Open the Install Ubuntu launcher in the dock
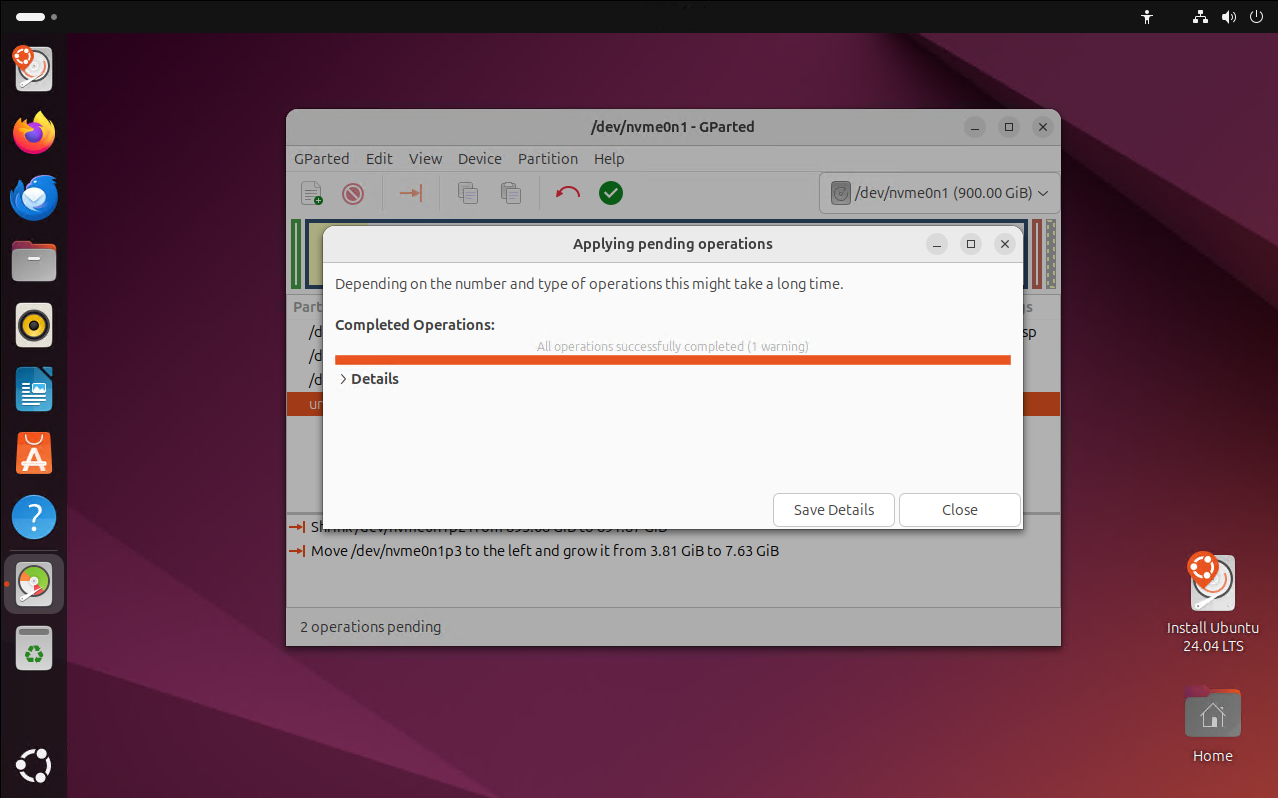The width and height of the screenshot is (1278, 798). [x=34, y=69]
